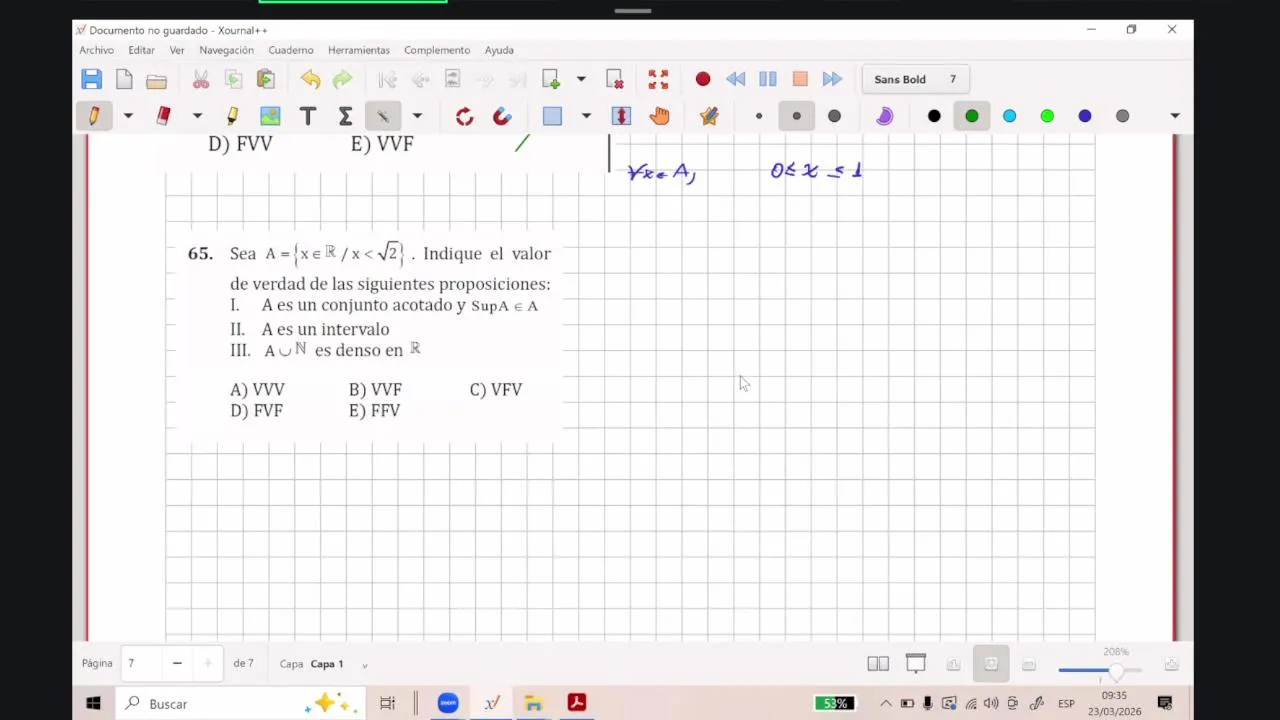Insert a LaTeX formula with sigma icon
This screenshot has width=1280, height=720.
(x=345, y=116)
